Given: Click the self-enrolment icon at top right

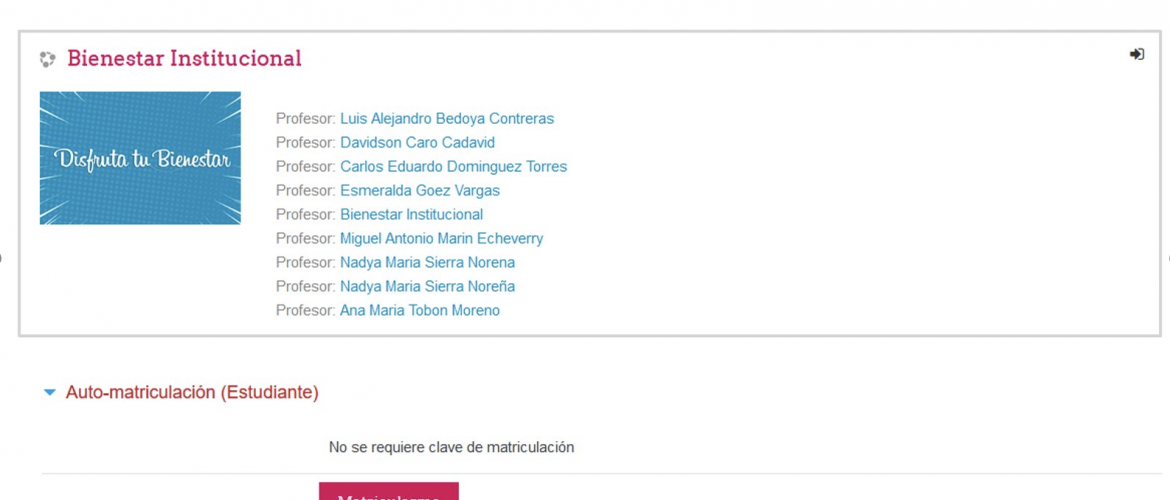Looking at the screenshot, I should click(1136, 54).
